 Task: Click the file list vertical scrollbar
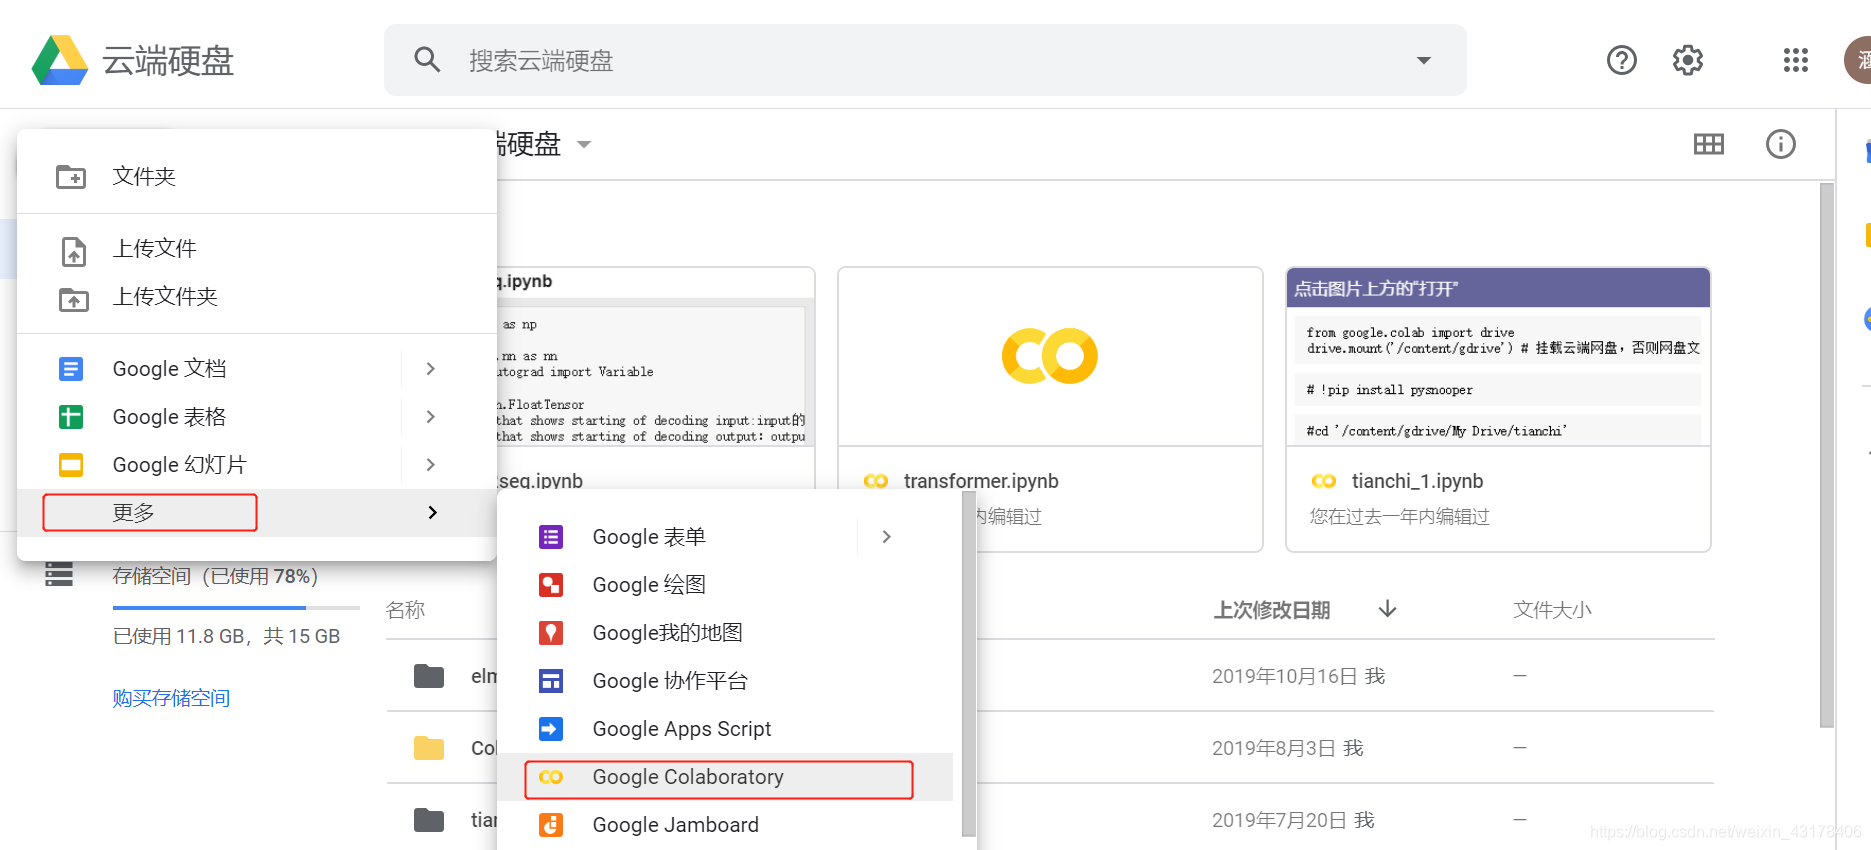[x=1827, y=455]
